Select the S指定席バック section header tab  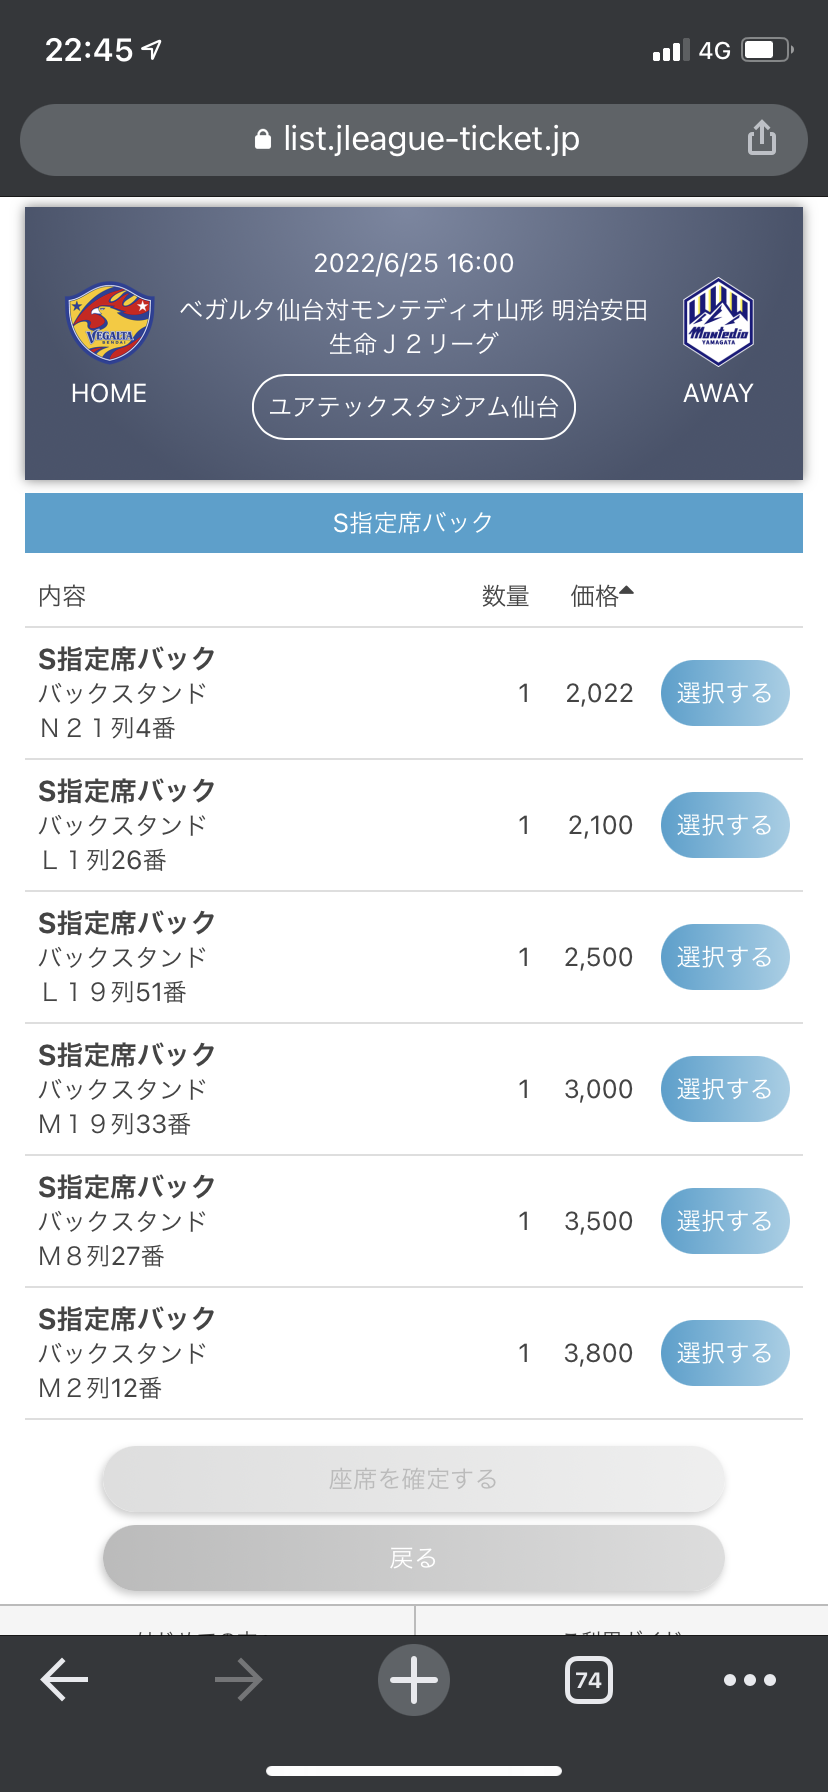pyautogui.click(x=414, y=523)
